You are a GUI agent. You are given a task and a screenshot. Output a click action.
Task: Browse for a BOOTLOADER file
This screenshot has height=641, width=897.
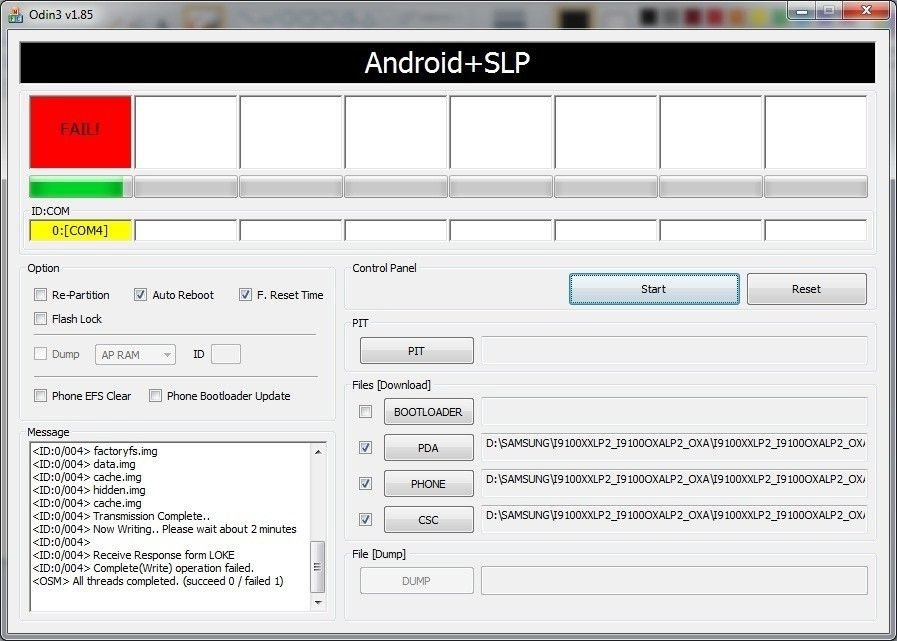tap(428, 412)
